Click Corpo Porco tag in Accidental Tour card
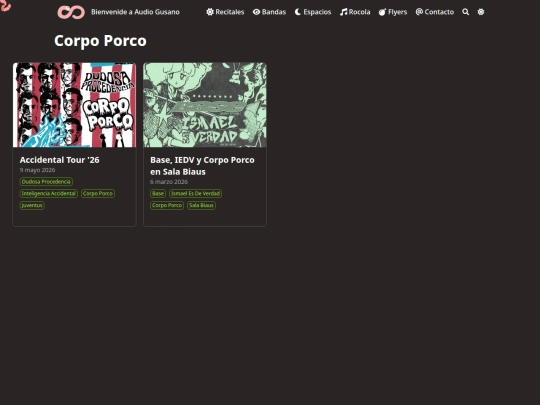 98,194
